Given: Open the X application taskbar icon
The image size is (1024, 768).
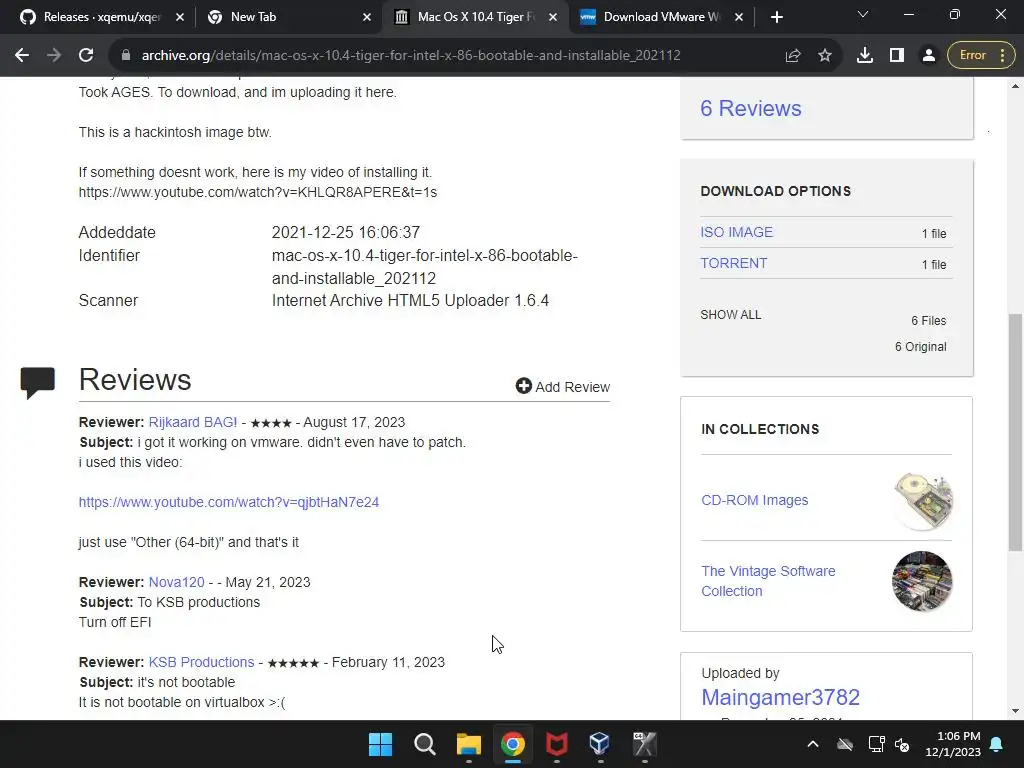Looking at the screenshot, I should [x=644, y=744].
